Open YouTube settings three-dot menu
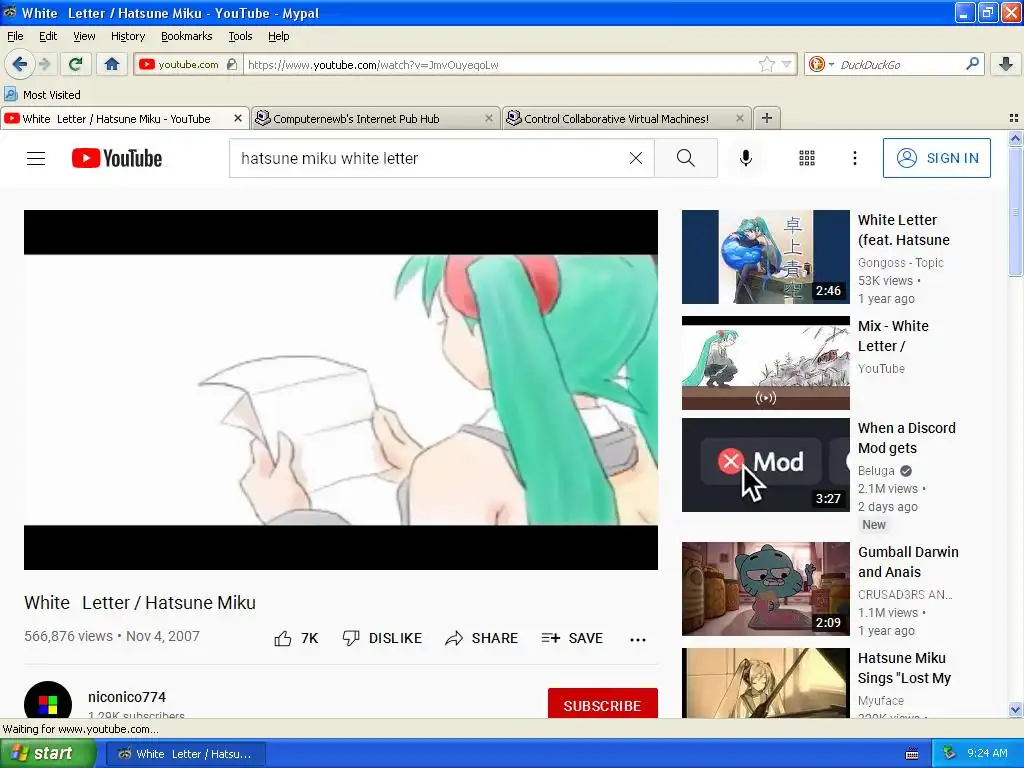 [855, 158]
